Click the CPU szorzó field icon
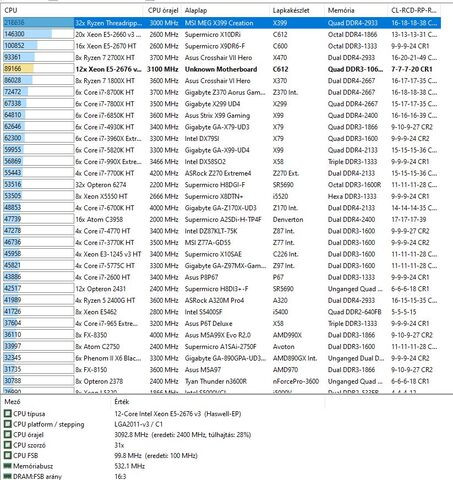453x480 pixels. pyautogui.click(x=8, y=445)
